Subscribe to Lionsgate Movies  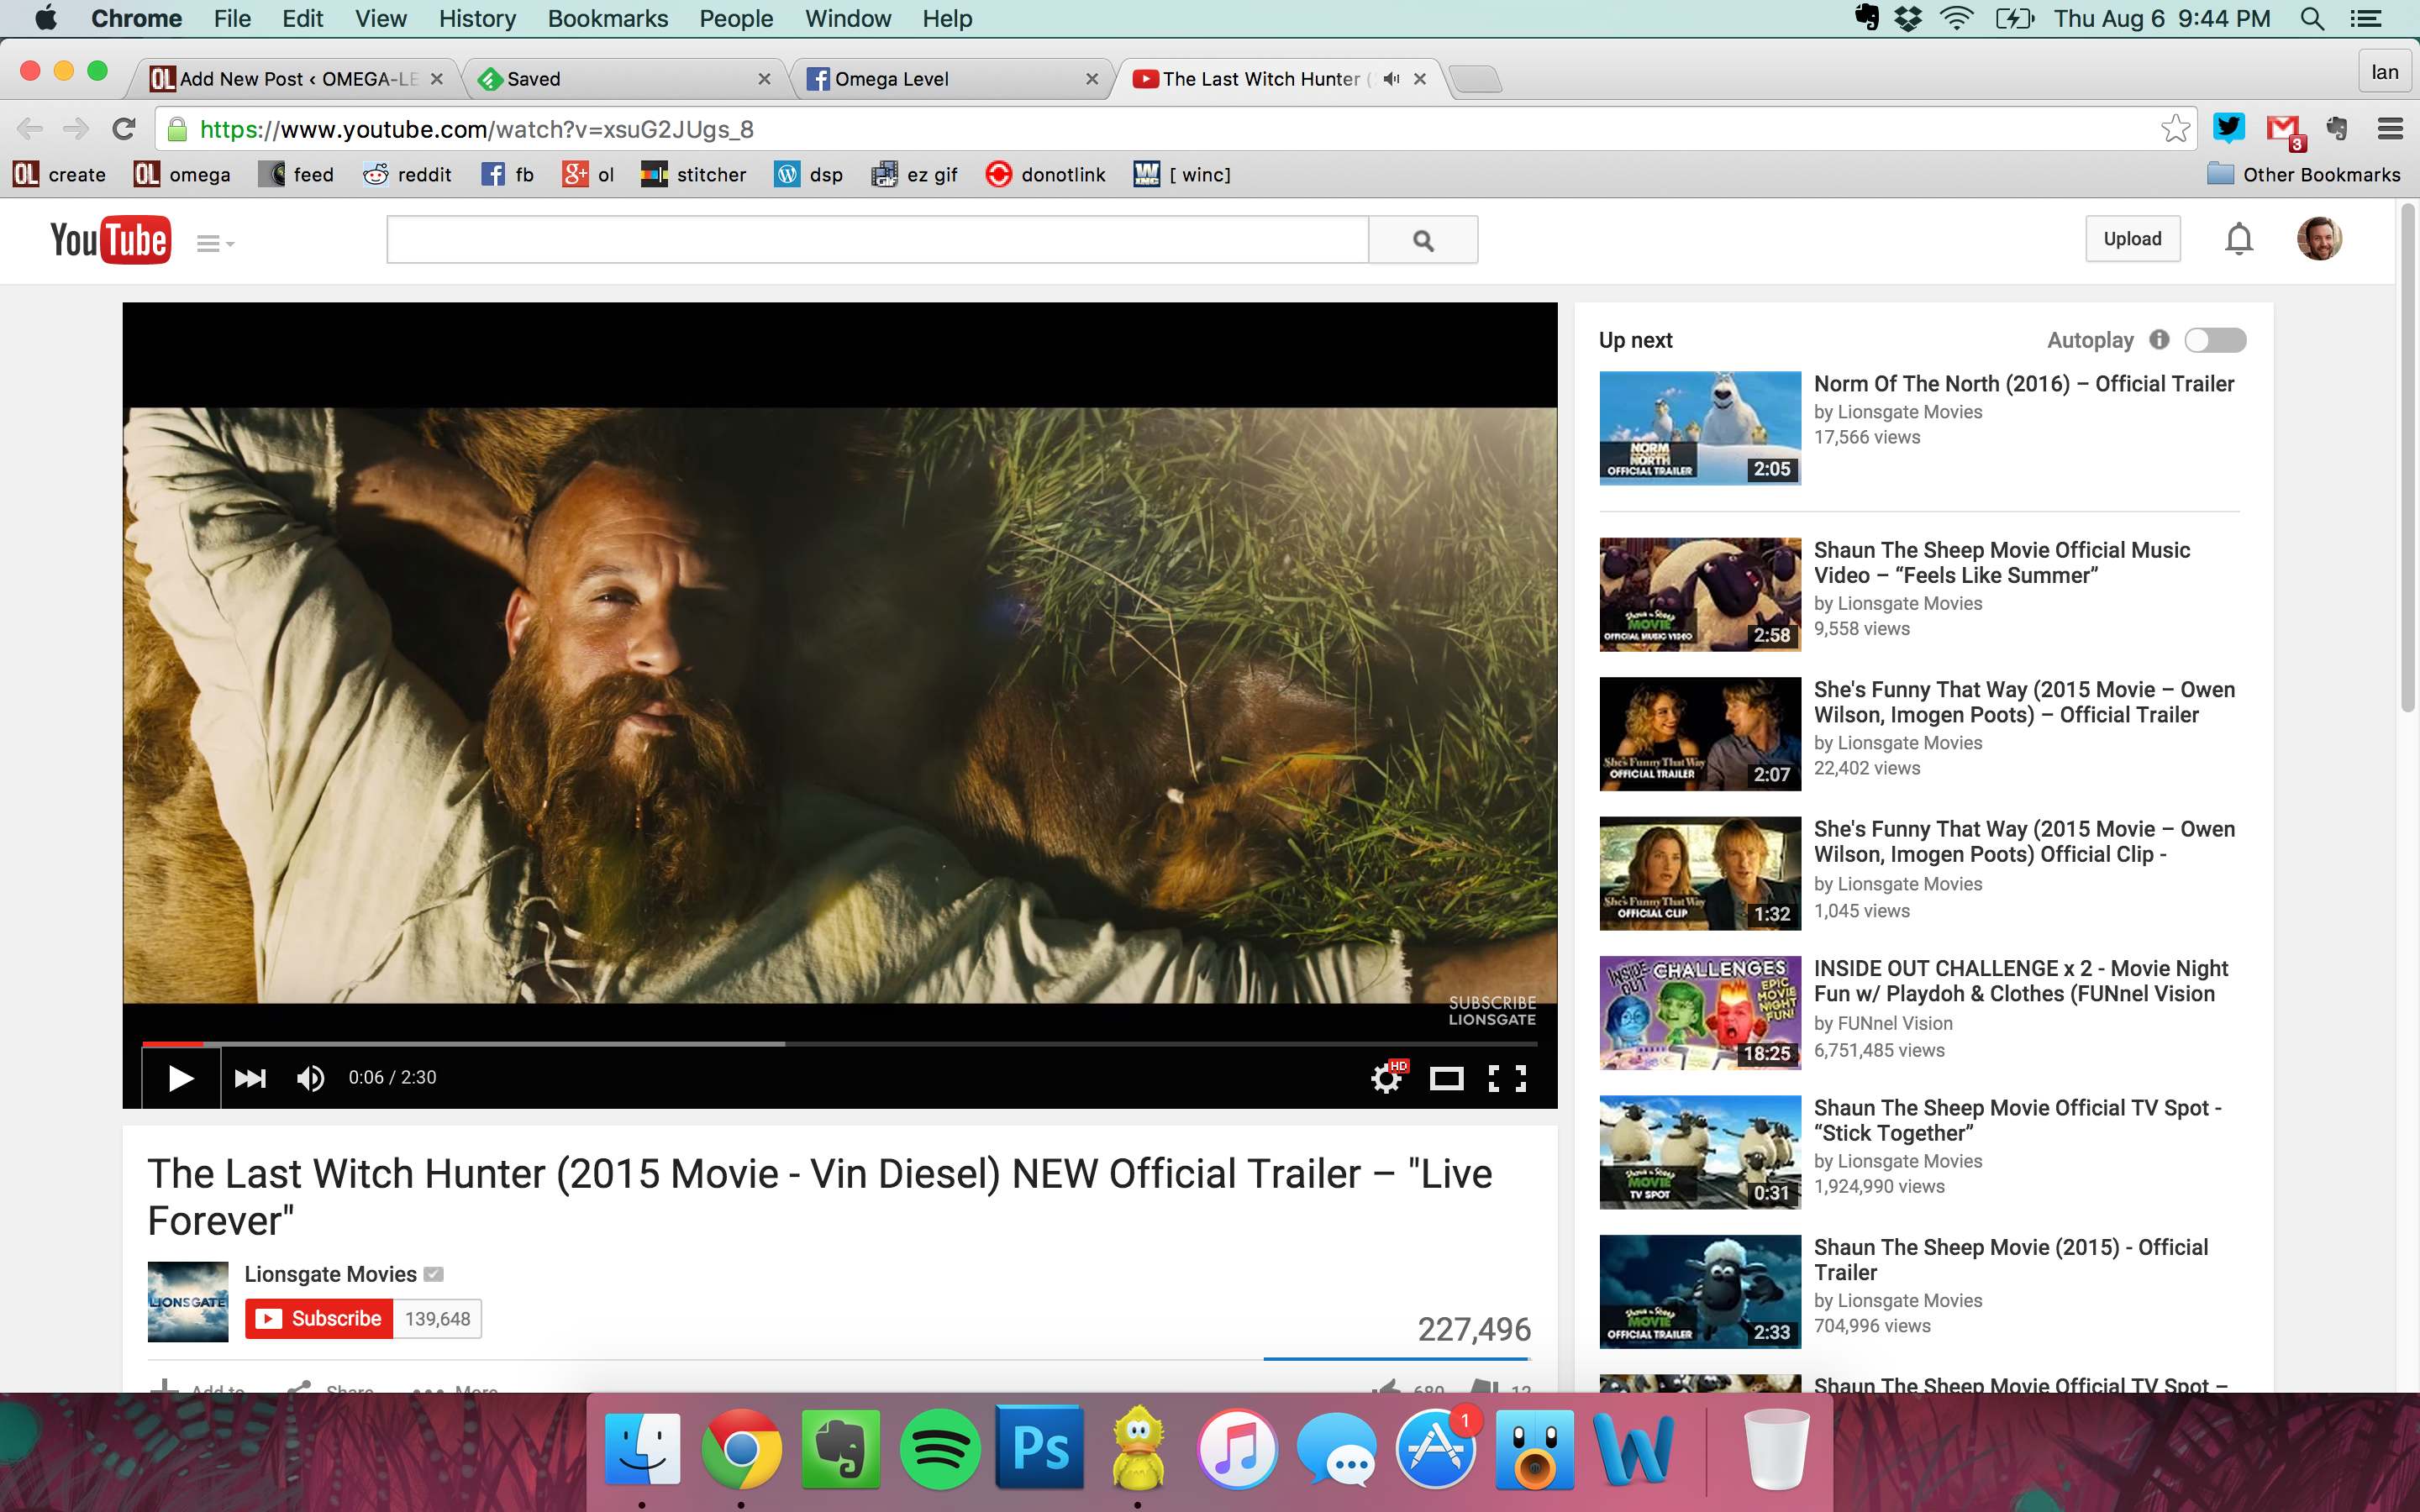tap(319, 1319)
